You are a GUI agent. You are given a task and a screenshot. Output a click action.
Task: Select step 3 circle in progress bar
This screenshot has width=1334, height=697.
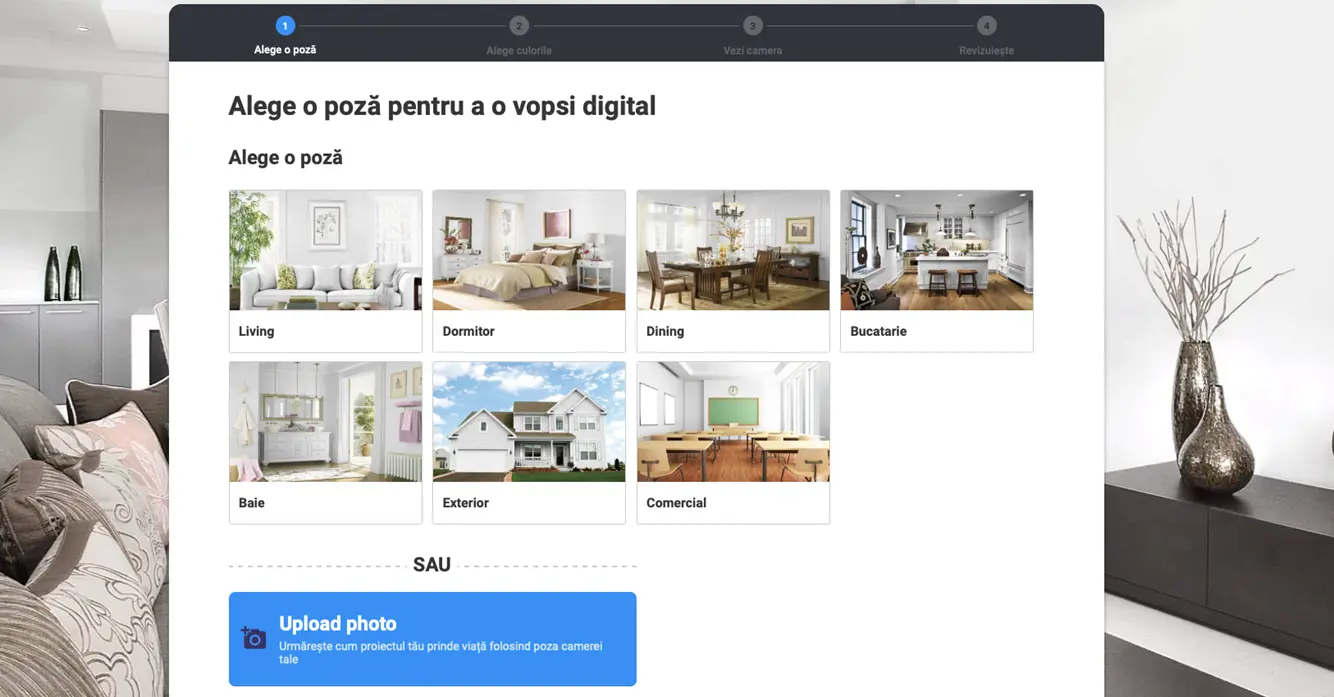pos(753,25)
